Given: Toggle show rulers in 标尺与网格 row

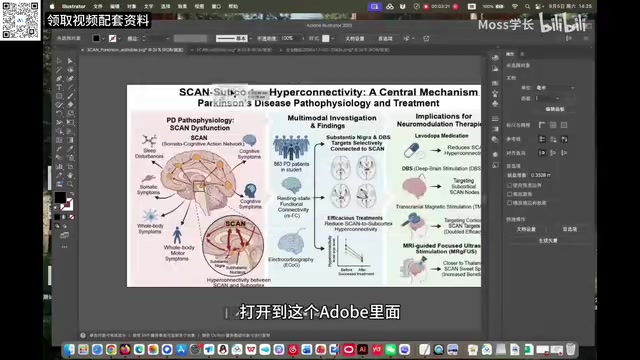Looking at the screenshot, I should click(541, 125).
